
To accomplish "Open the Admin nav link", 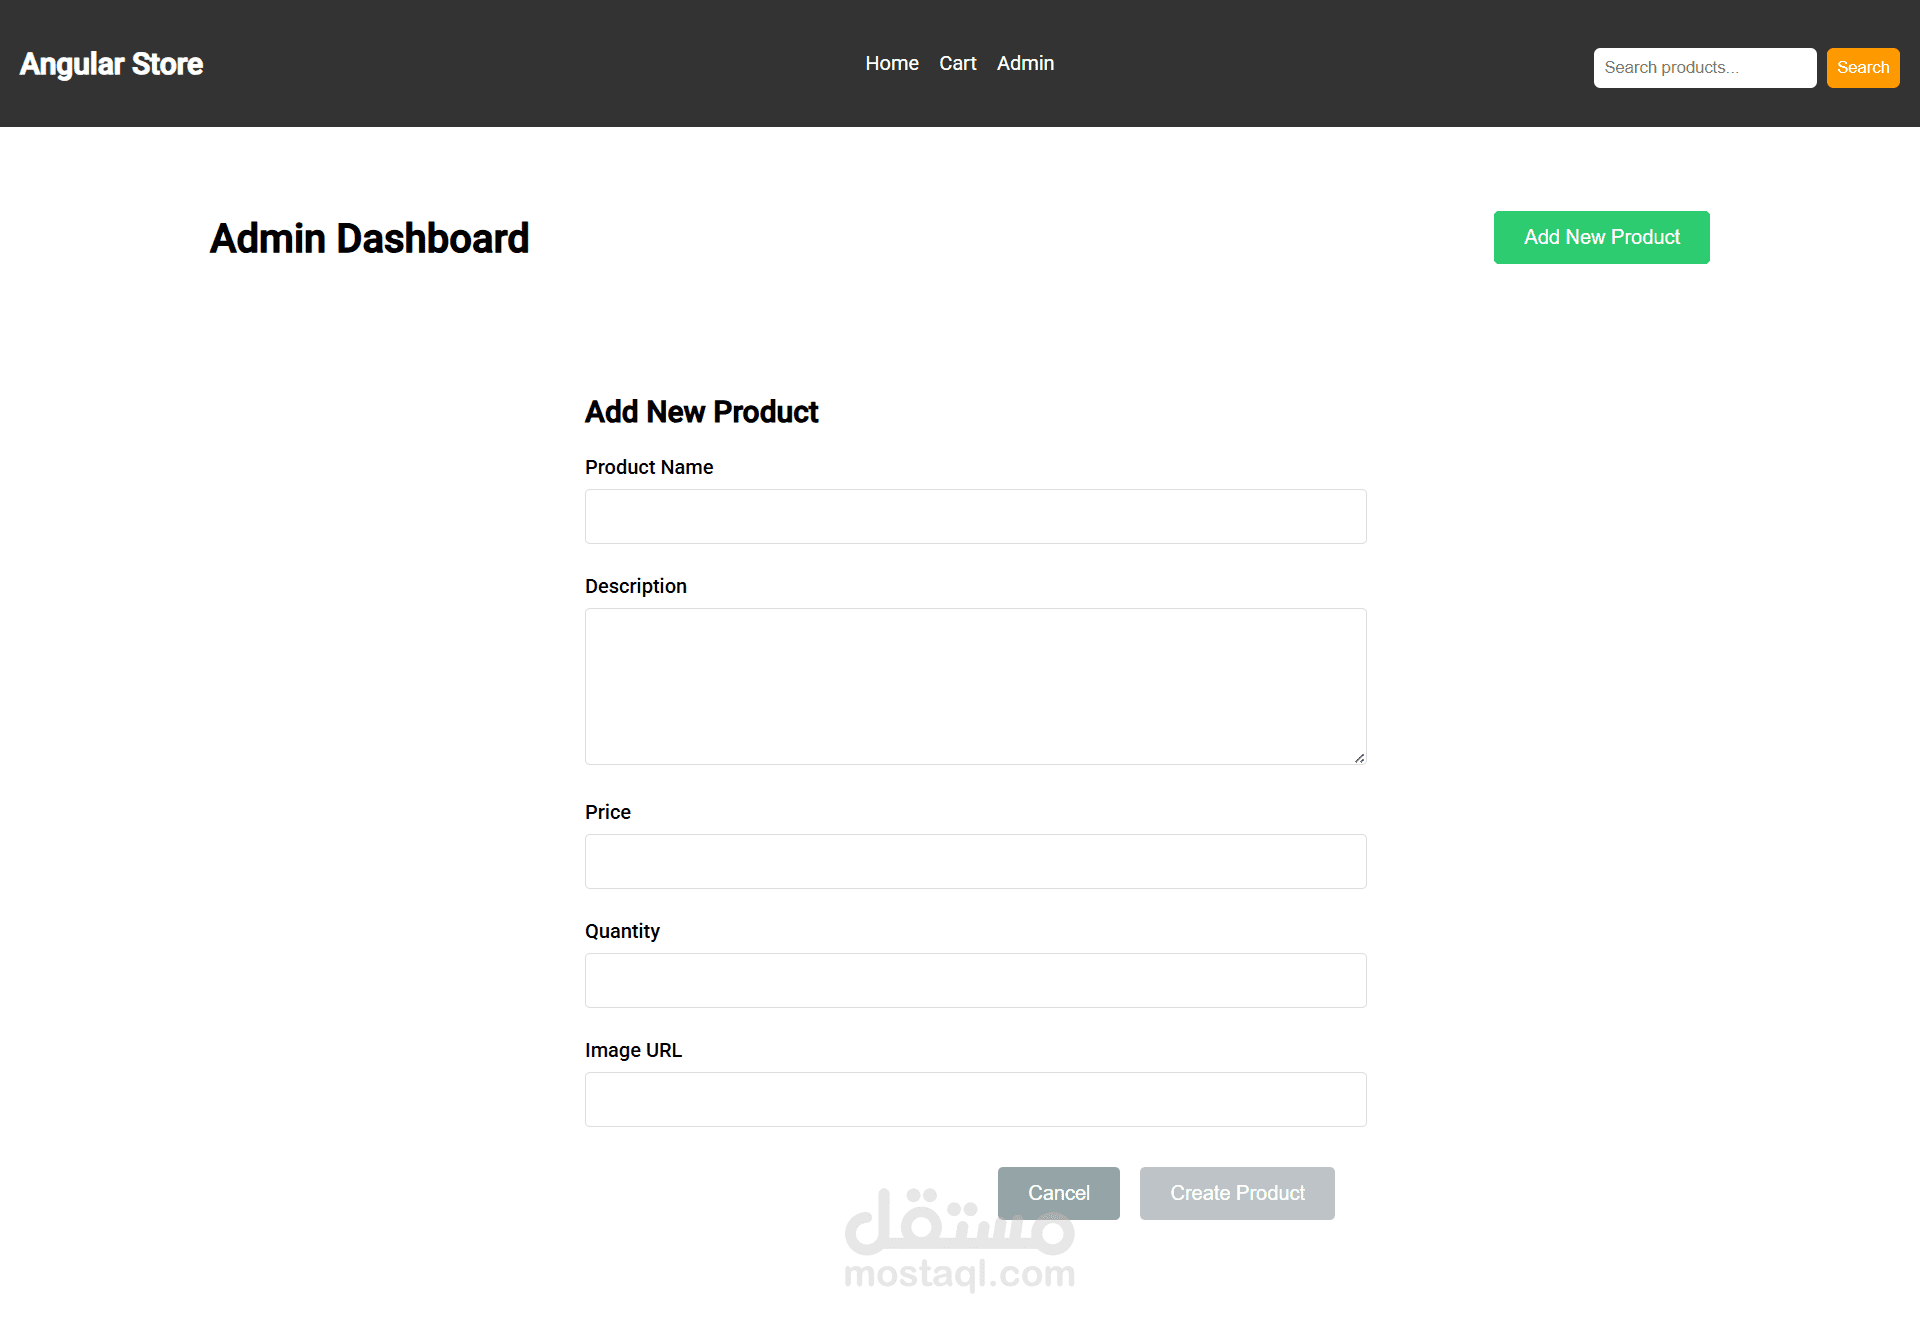I will (x=1025, y=63).
